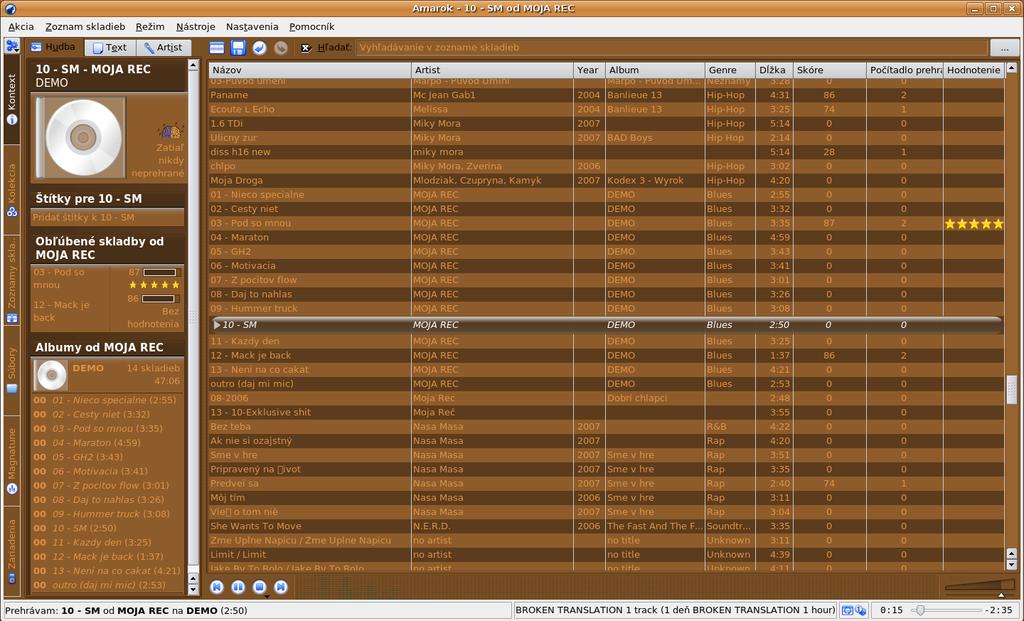Viewport: 1024px width, 621px height.
Task: Click context panel scrollbar up arrow
Action: tap(193, 65)
